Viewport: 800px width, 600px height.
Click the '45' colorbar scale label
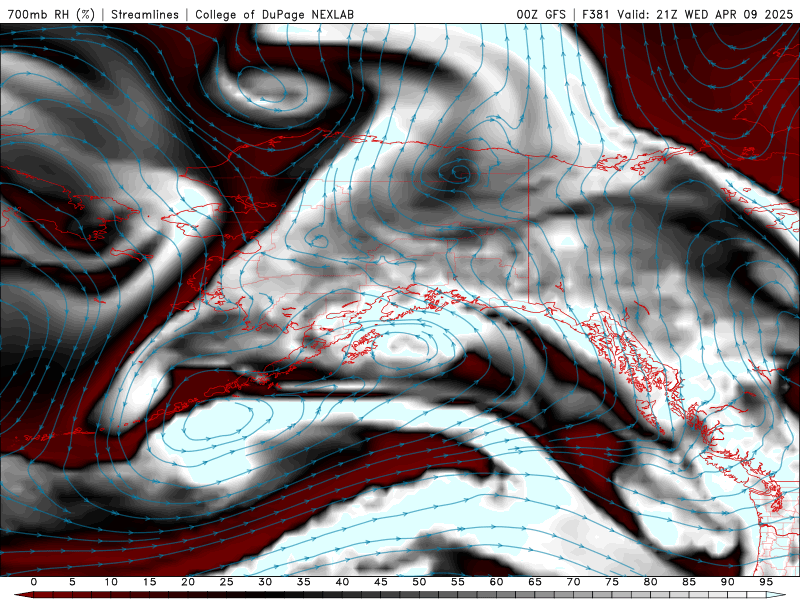pyautogui.click(x=381, y=582)
